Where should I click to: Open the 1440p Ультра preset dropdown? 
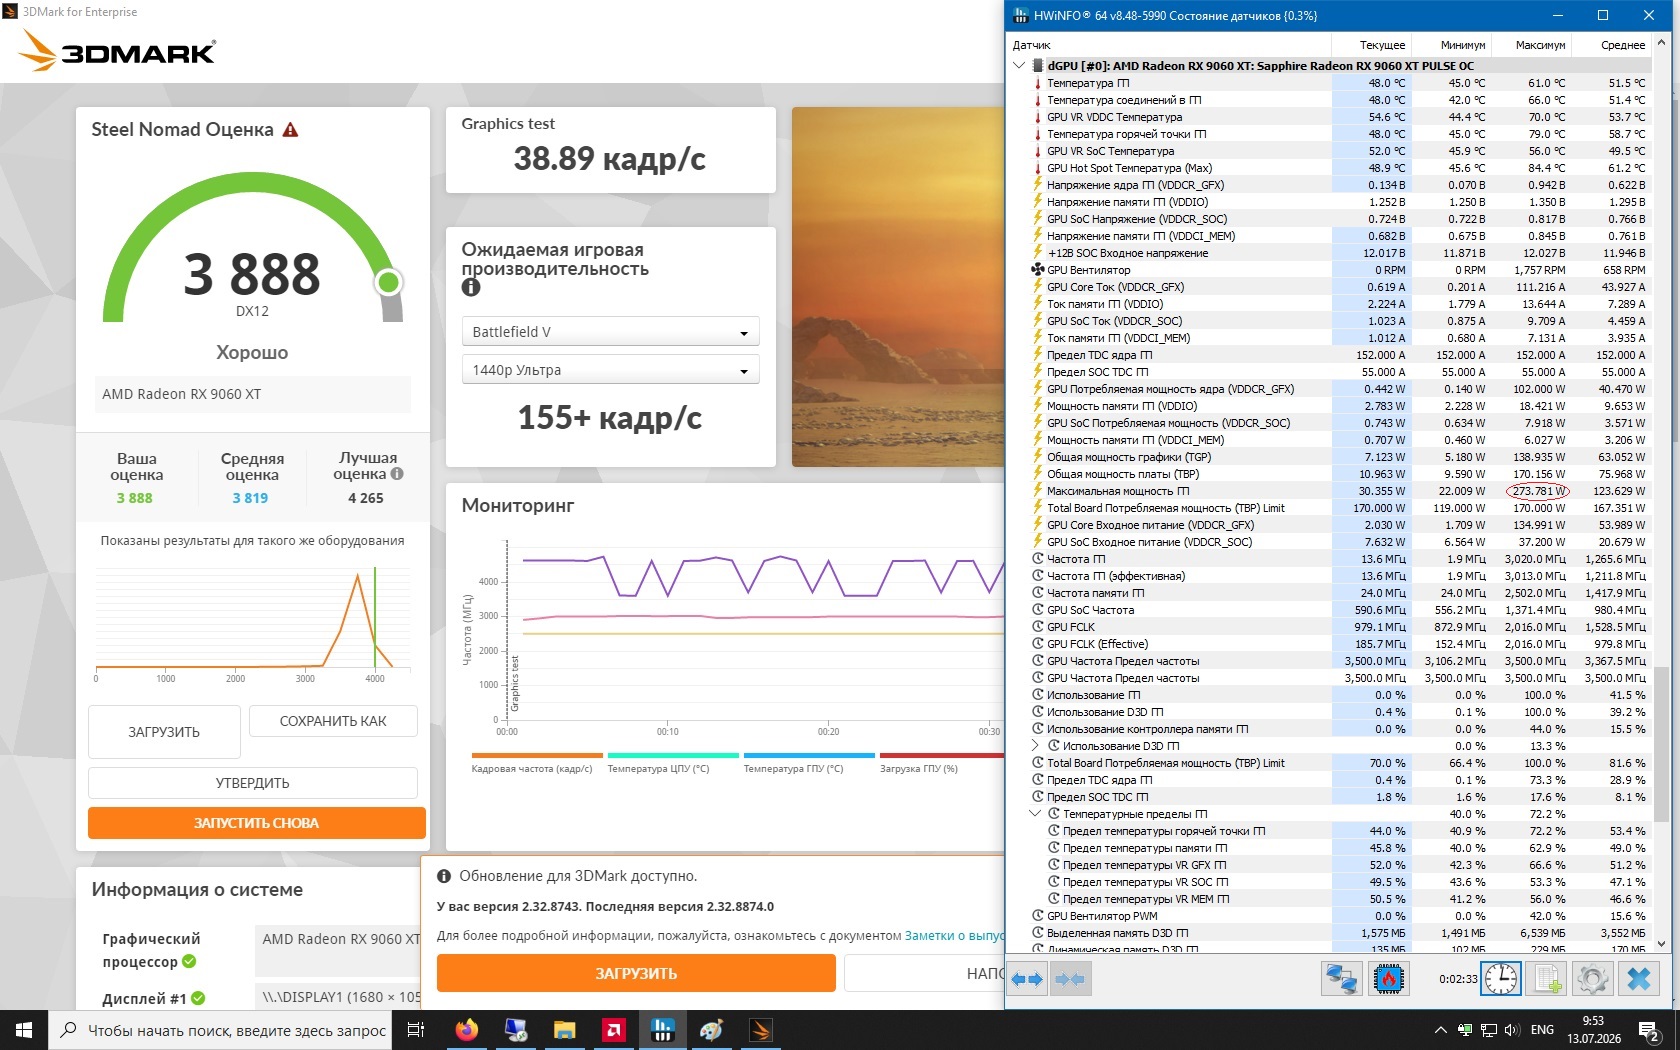tap(610, 370)
